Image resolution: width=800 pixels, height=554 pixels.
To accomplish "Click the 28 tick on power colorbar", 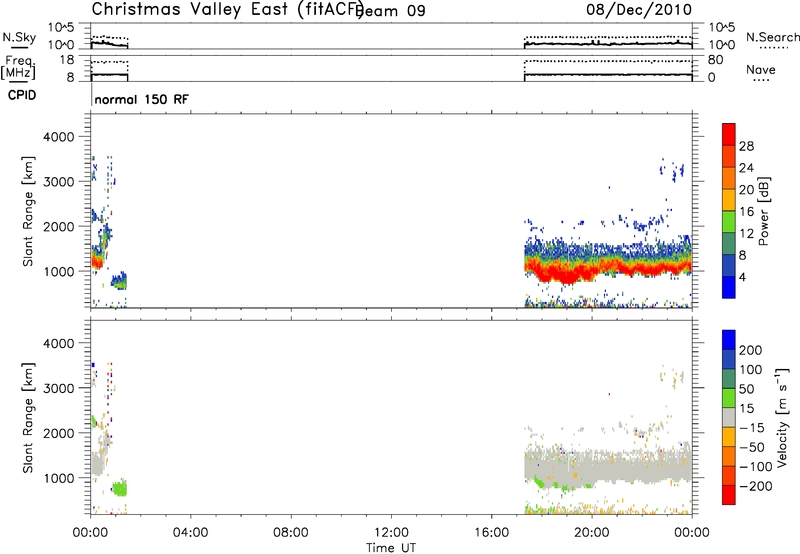I will [x=746, y=146].
